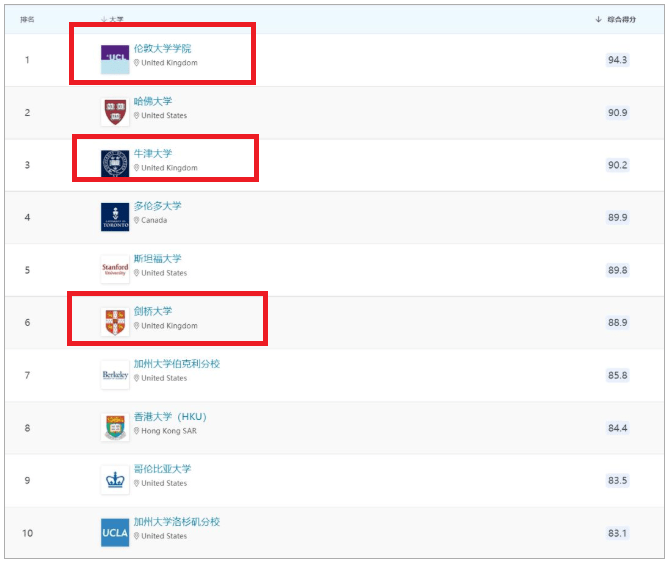
Task: Click location pin beside UCL's United Kingdom
Action: coord(136,63)
